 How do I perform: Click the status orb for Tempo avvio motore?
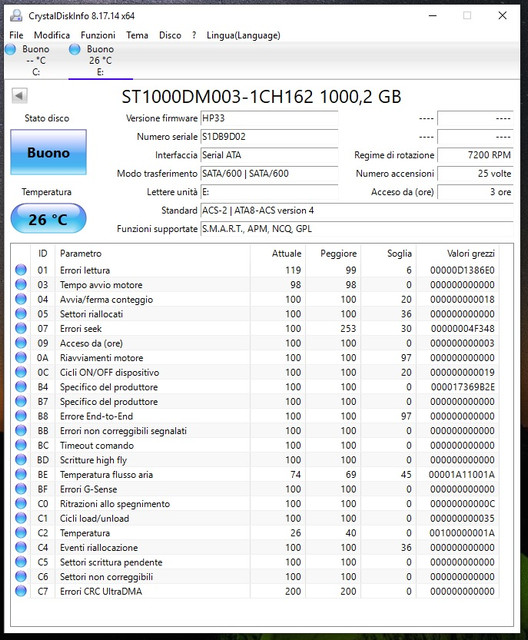pos(21,284)
